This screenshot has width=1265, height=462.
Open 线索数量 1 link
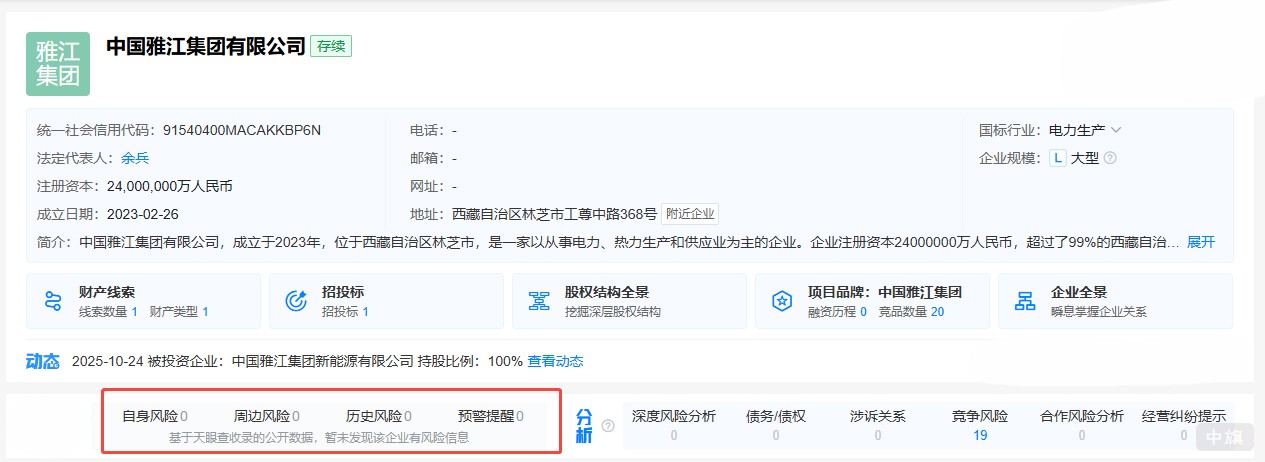coord(108,312)
